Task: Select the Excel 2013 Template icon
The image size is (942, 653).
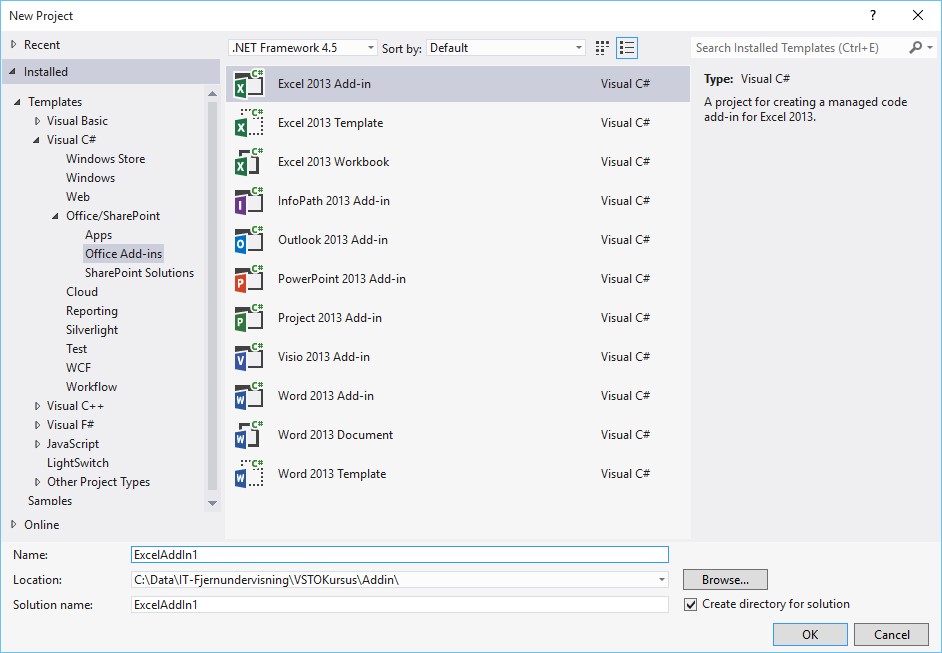Action: [248, 123]
